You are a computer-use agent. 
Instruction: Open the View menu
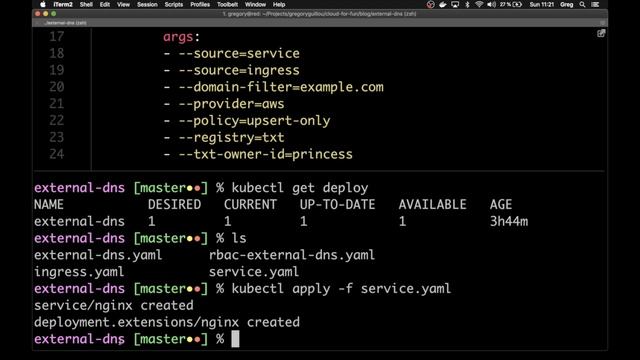tap(123, 4)
